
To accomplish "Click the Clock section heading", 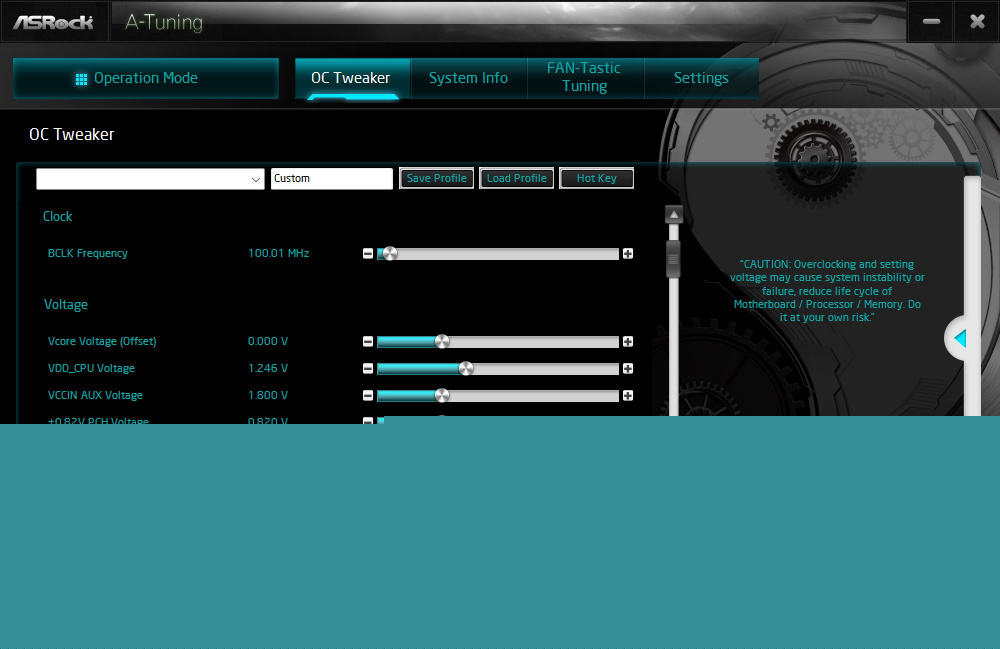I will [57, 217].
